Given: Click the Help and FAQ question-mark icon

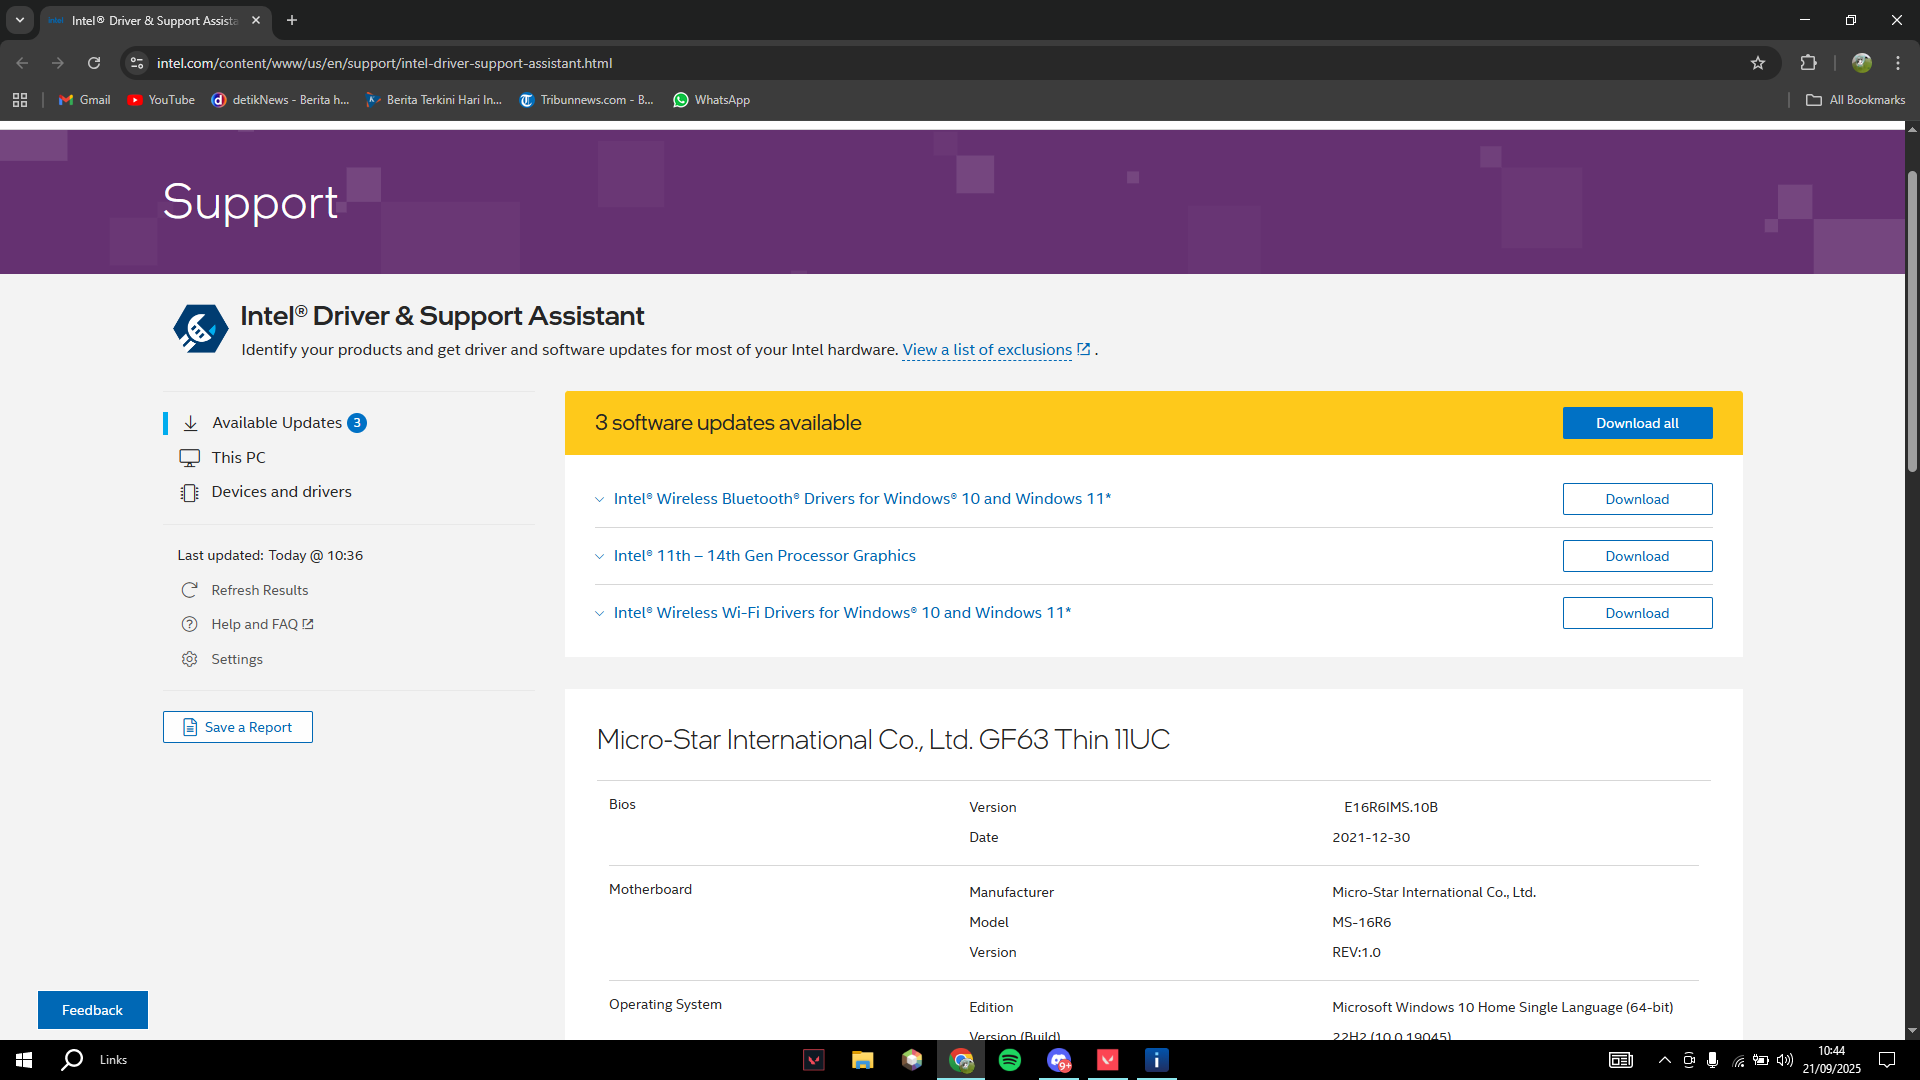Looking at the screenshot, I should coord(189,624).
